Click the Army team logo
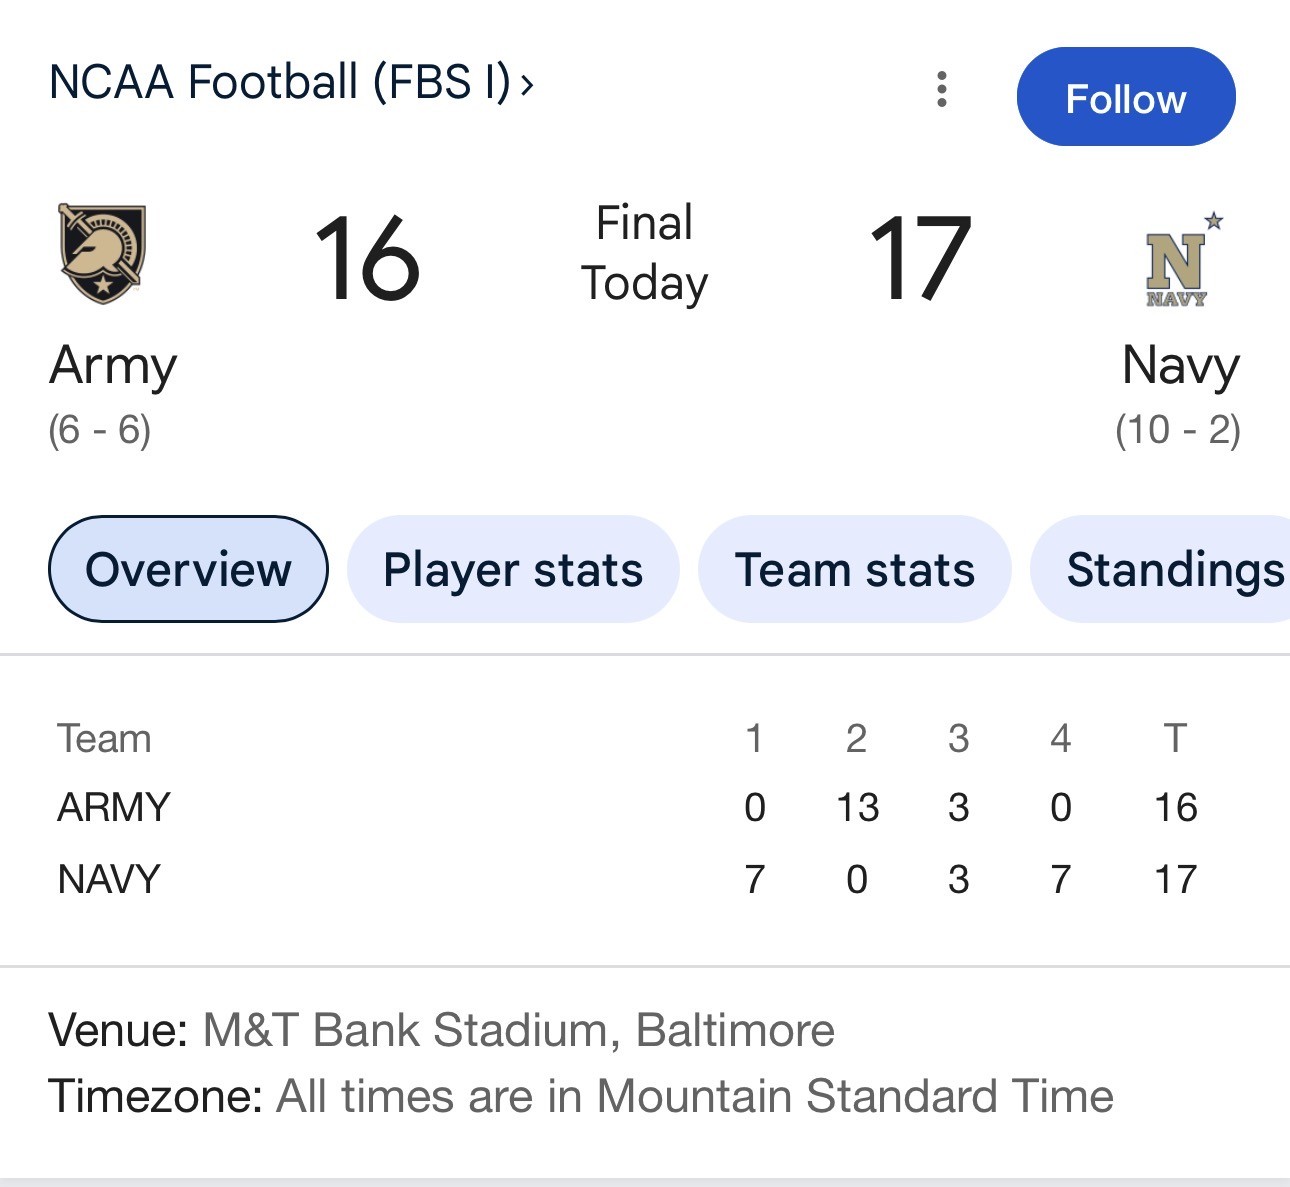 click(x=102, y=254)
